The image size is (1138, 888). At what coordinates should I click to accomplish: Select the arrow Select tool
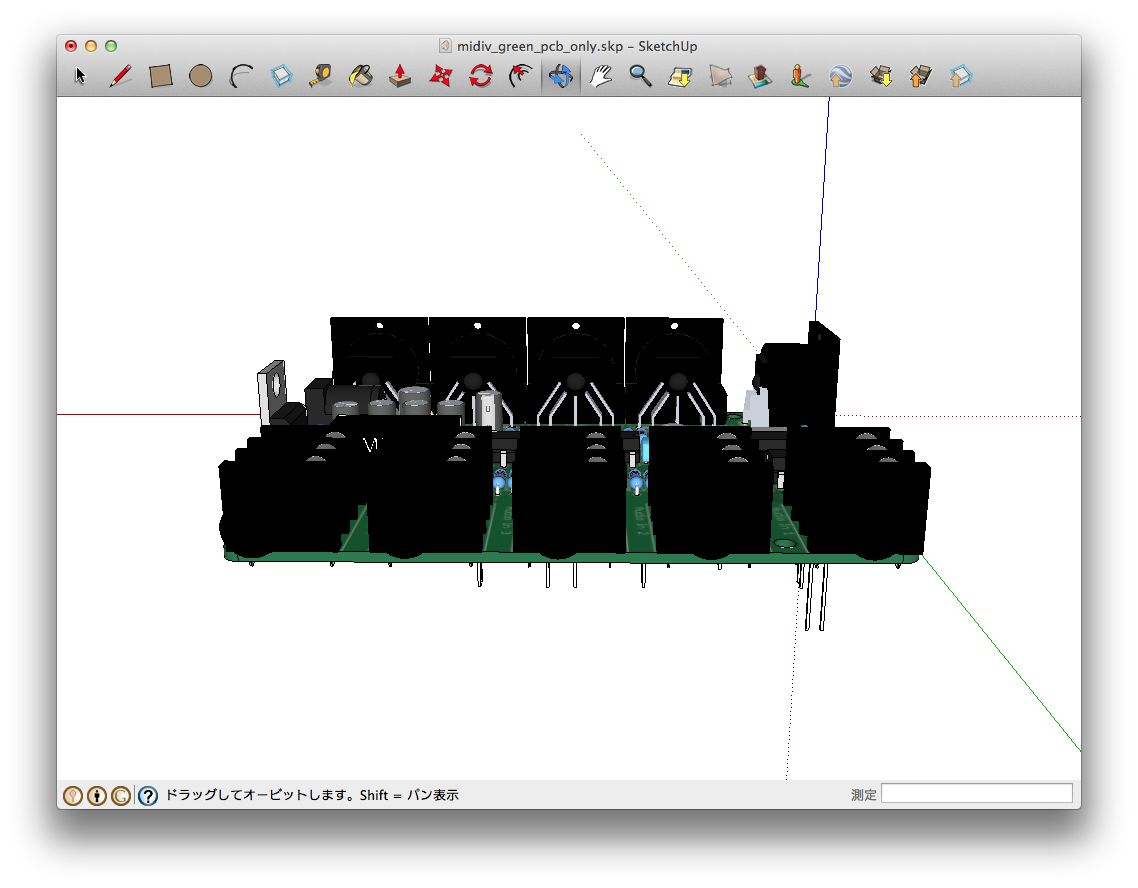[x=81, y=76]
